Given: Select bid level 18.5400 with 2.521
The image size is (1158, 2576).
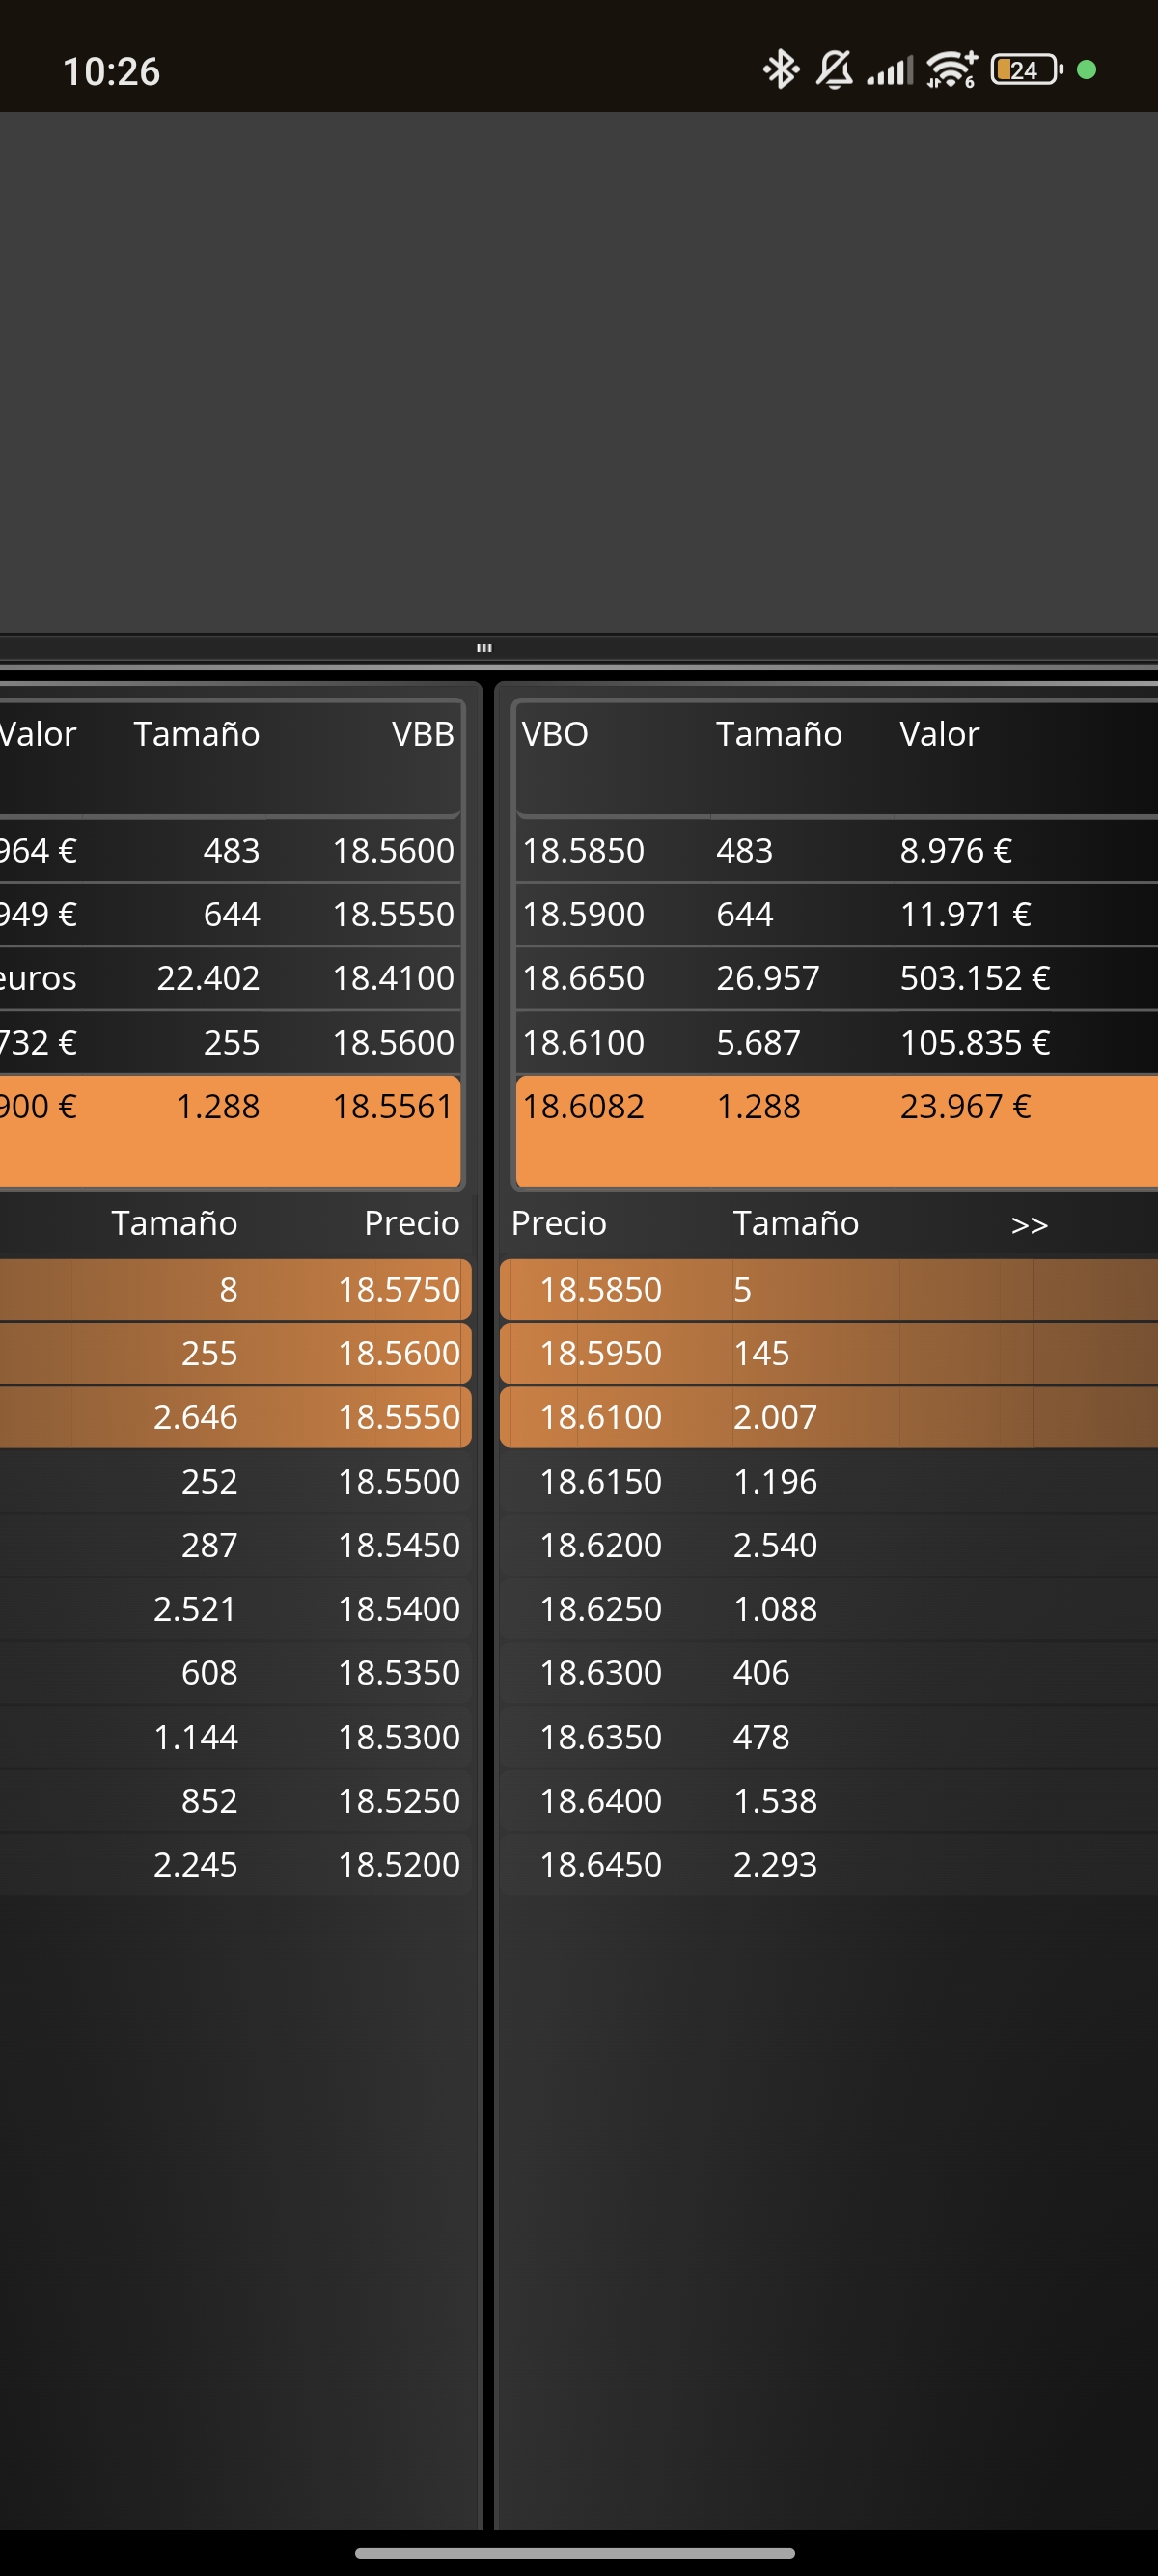Looking at the screenshot, I should point(235,1609).
